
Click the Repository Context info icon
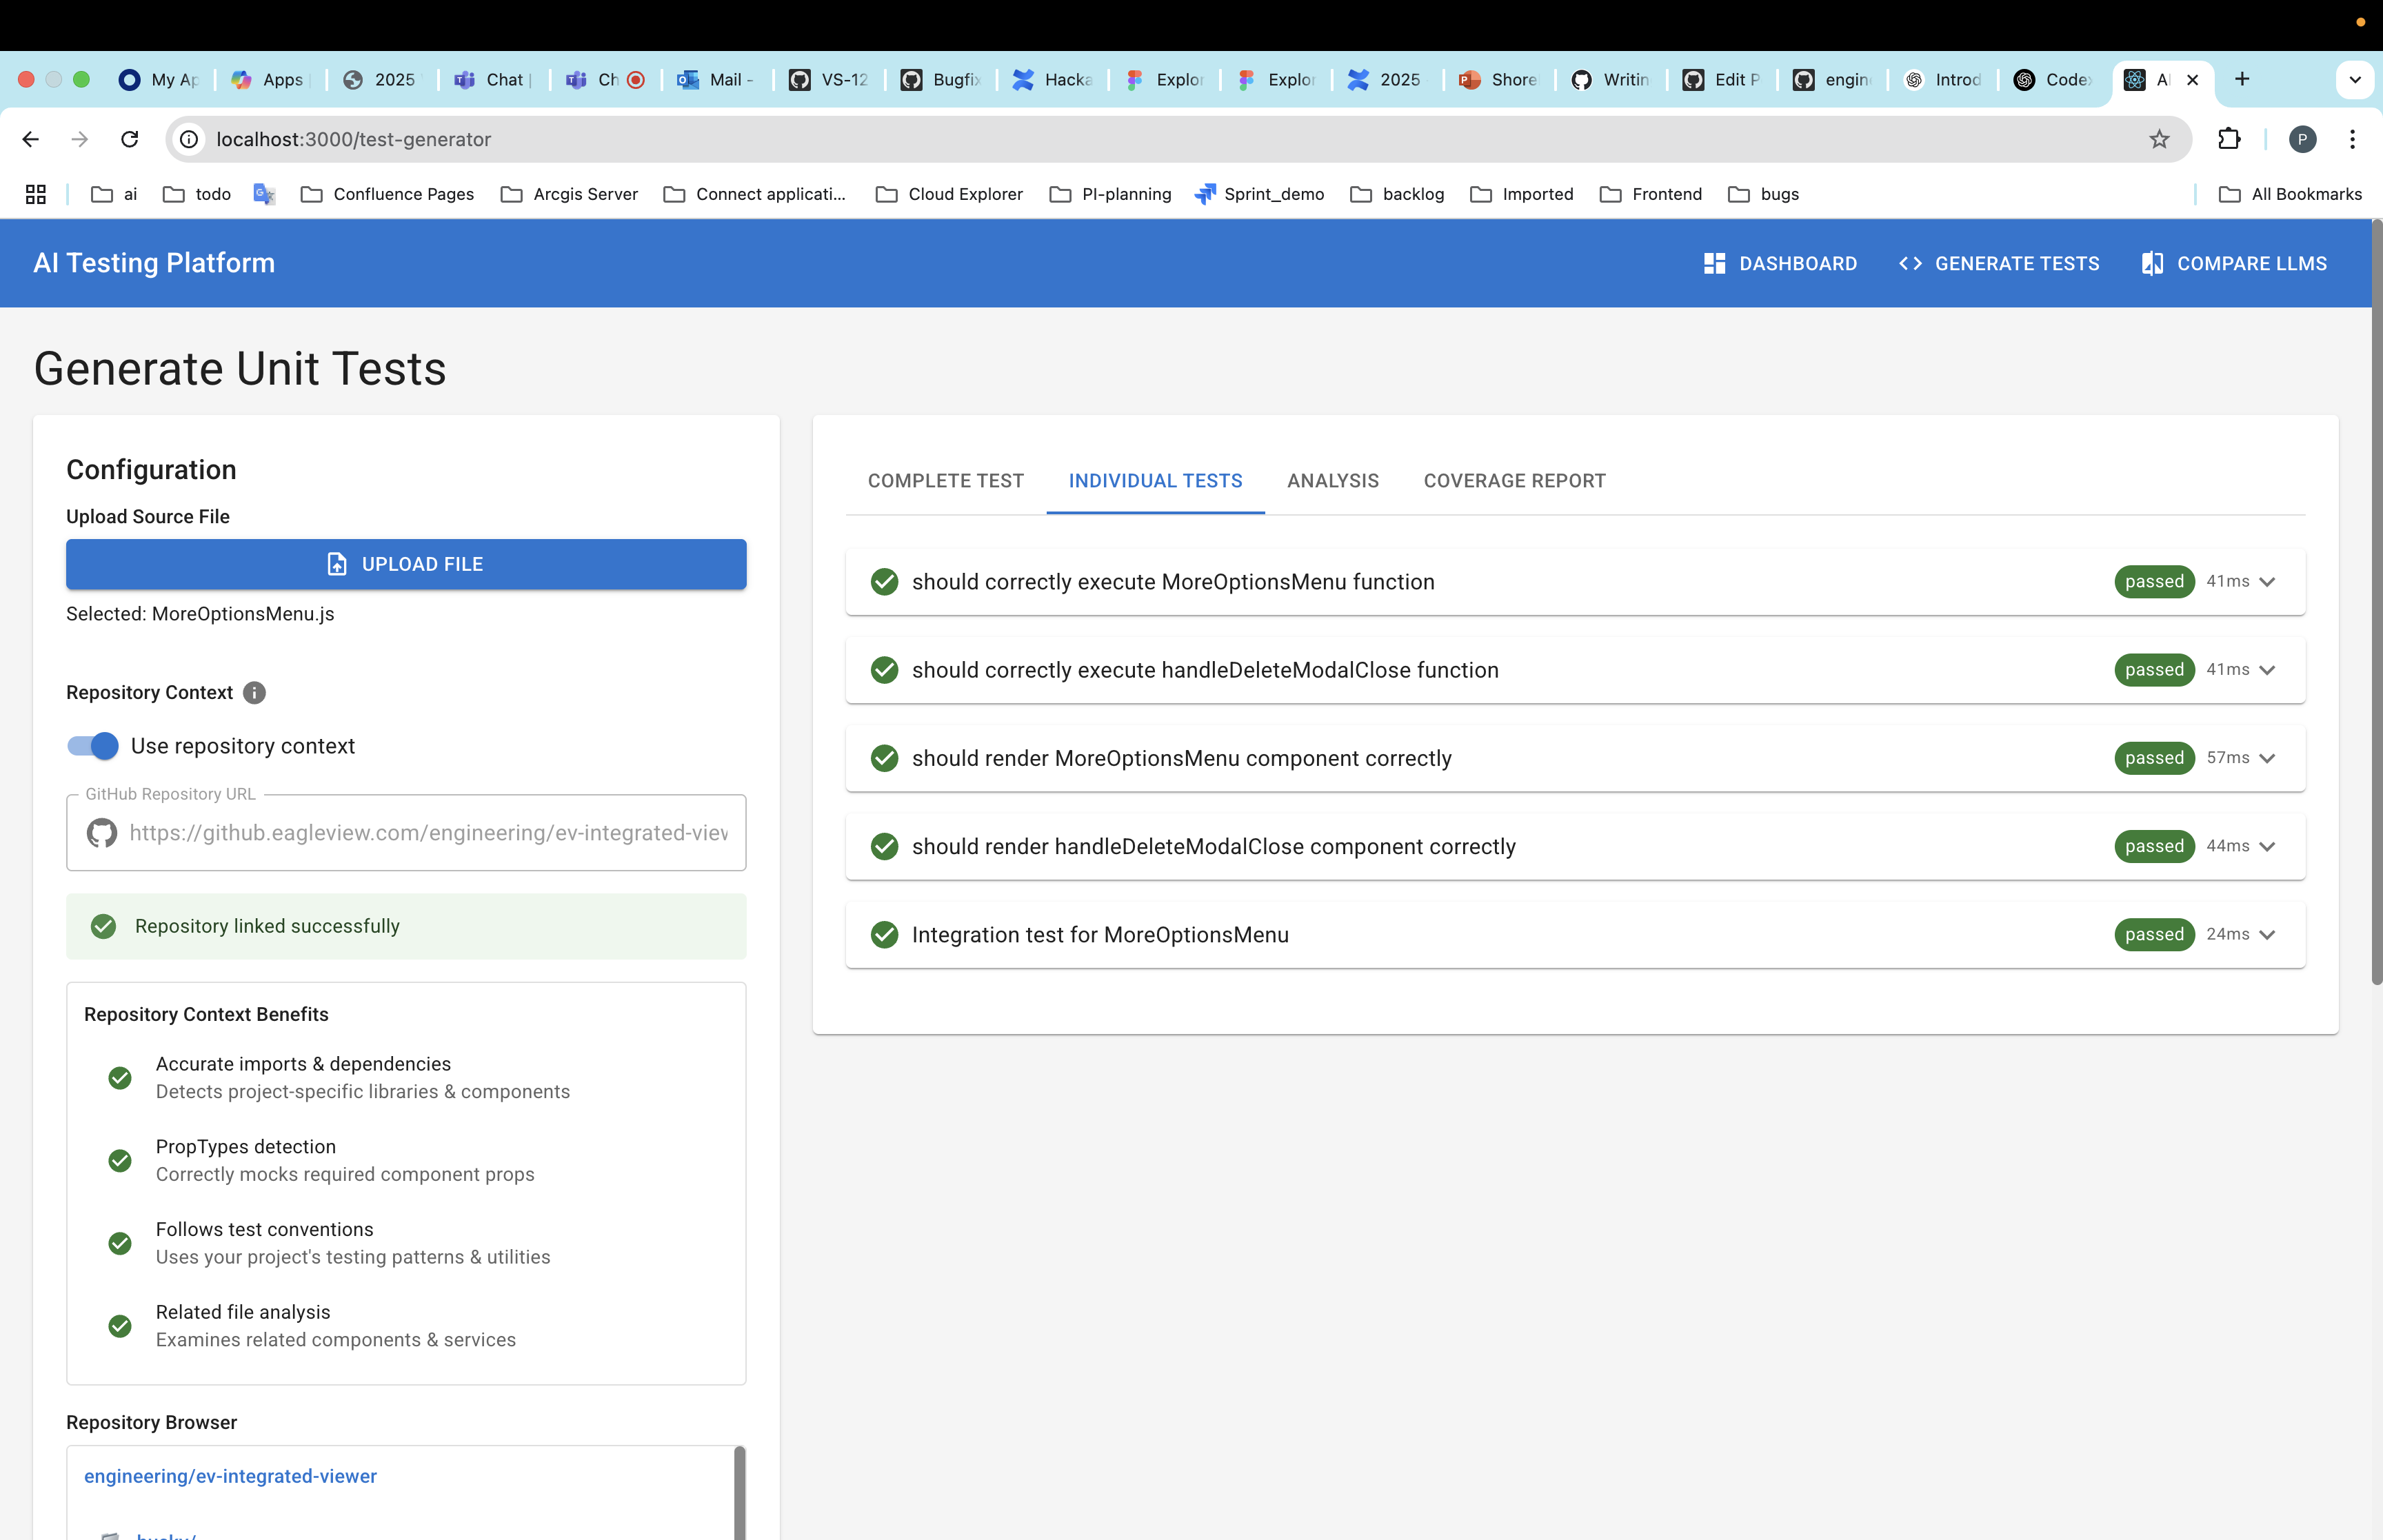click(x=254, y=692)
